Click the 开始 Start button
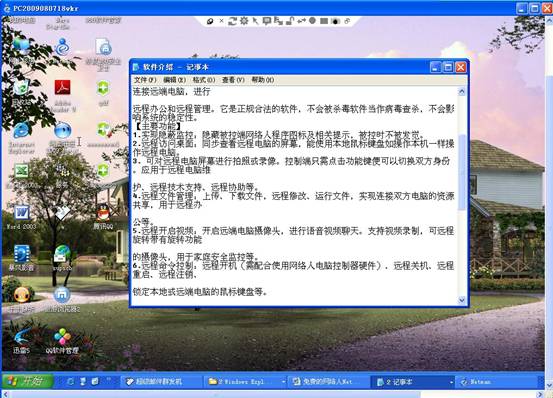This screenshot has width=553, height=398. pos(28,381)
